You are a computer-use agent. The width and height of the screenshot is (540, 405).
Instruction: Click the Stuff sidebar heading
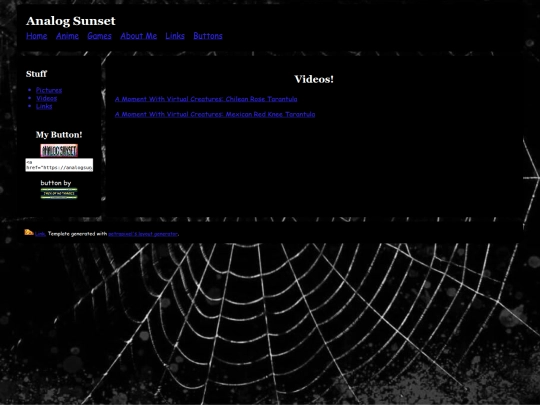(x=36, y=74)
